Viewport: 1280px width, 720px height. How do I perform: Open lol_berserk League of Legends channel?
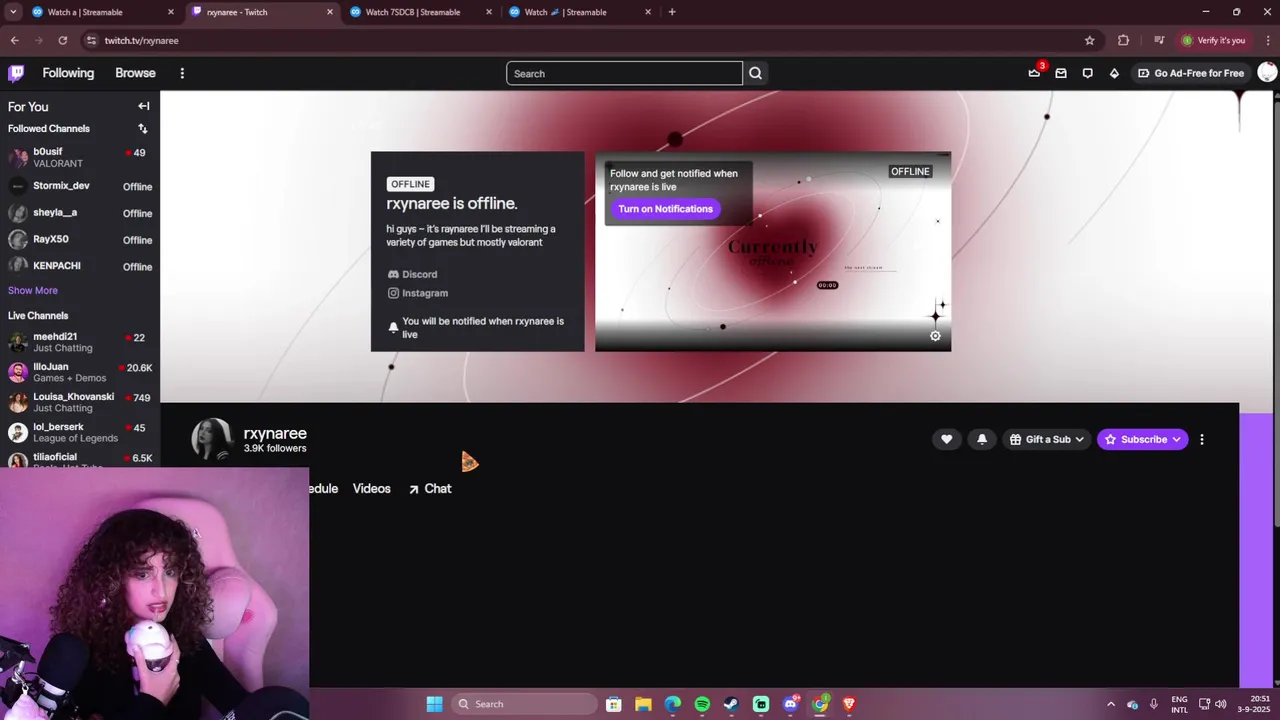[80, 432]
